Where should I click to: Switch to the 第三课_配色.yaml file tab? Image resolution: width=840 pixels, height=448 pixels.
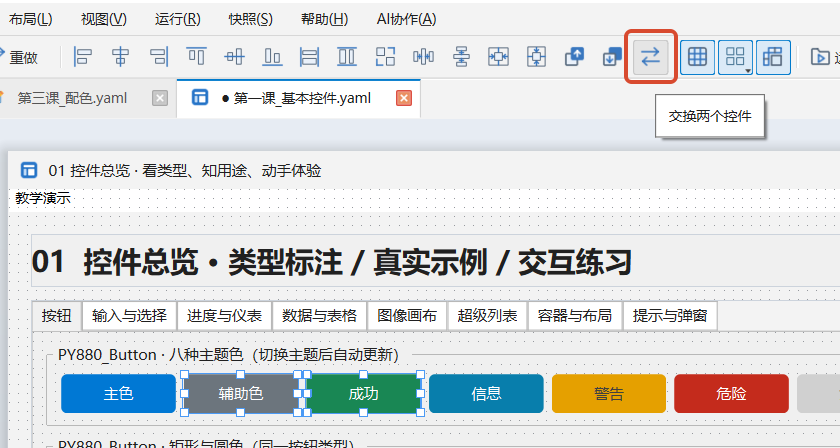[72, 98]
